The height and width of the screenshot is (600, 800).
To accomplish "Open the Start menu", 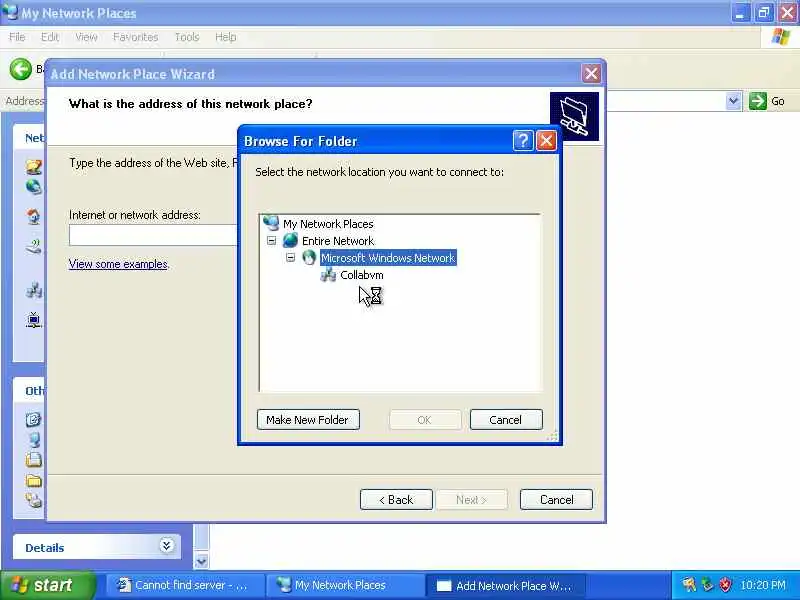I will (47, 585).
